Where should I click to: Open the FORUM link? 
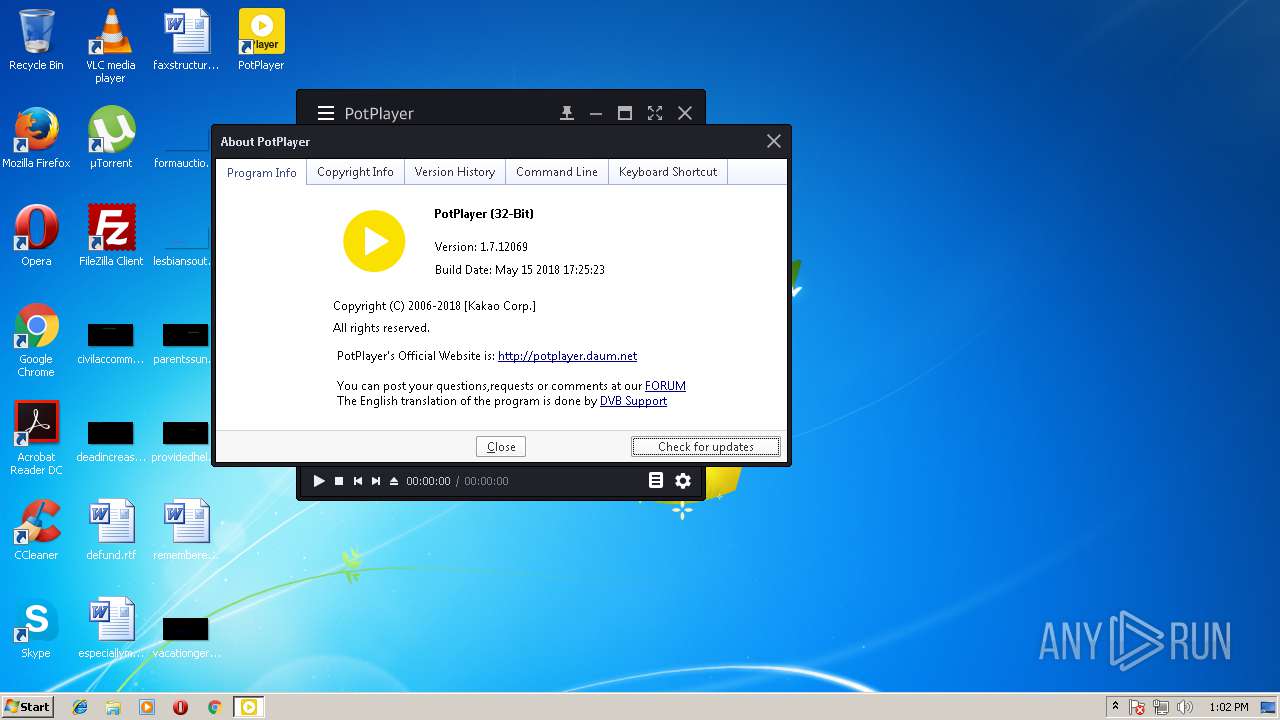[665, 386]
